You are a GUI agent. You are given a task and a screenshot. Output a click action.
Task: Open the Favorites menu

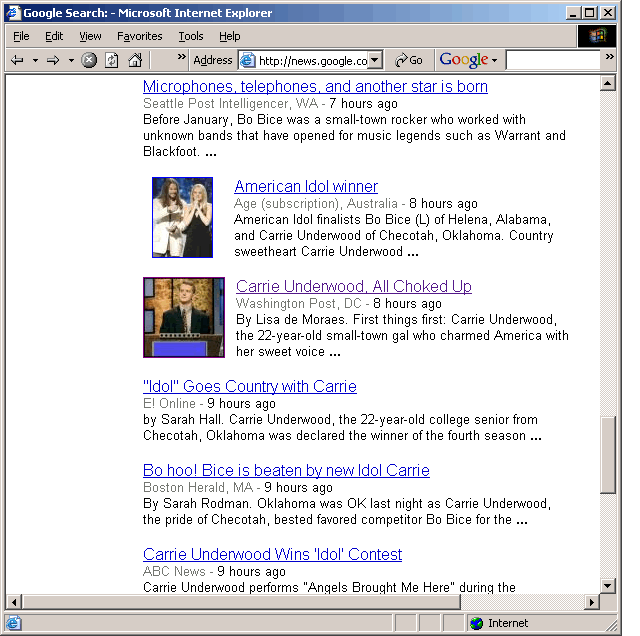[140, 36]
